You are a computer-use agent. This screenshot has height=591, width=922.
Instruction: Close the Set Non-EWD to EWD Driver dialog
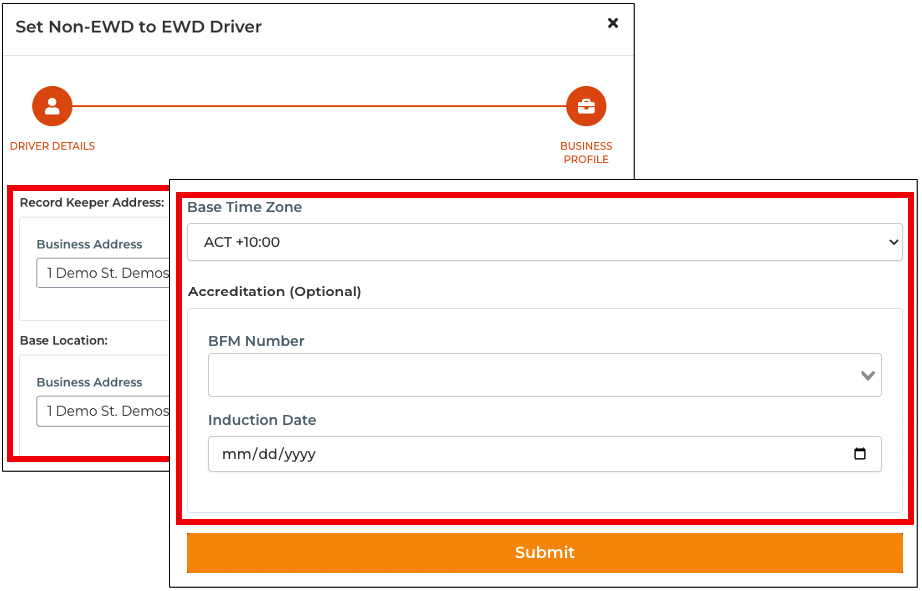pos(613,23)
